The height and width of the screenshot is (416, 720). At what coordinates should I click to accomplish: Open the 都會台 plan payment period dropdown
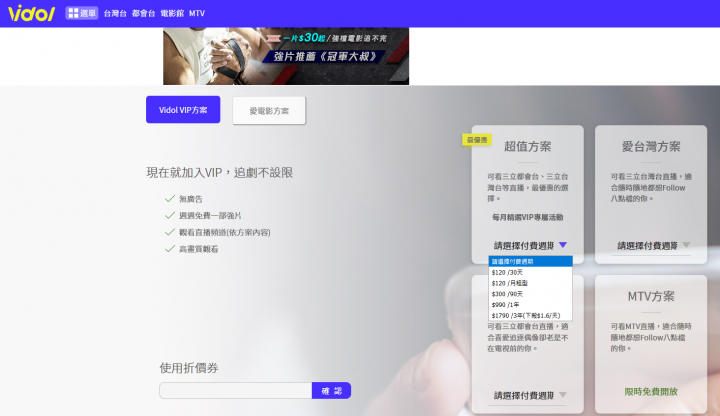point(530,395)
